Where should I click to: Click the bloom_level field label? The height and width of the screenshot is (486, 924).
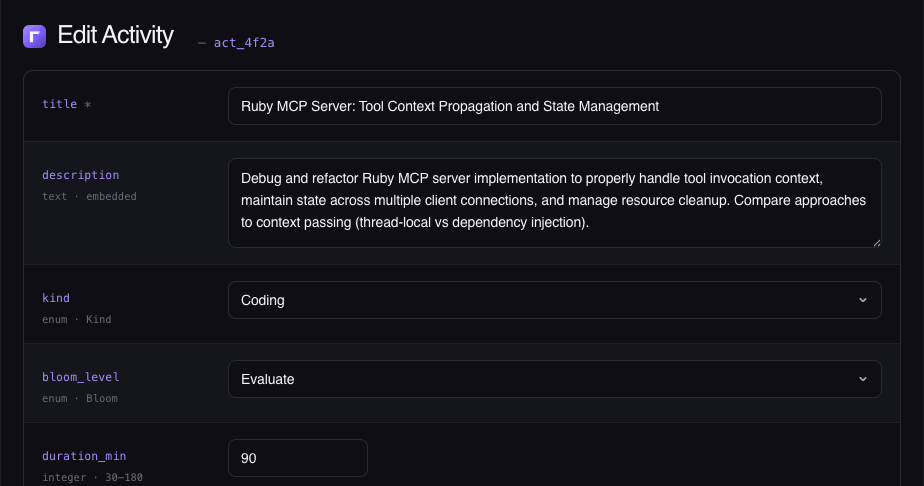click(x=81, y=377)
